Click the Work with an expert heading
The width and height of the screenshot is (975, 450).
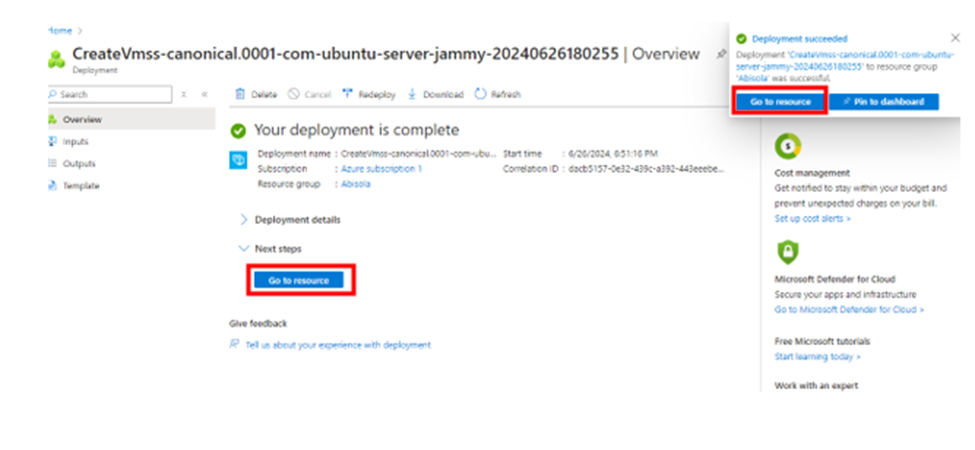[816, 386]
